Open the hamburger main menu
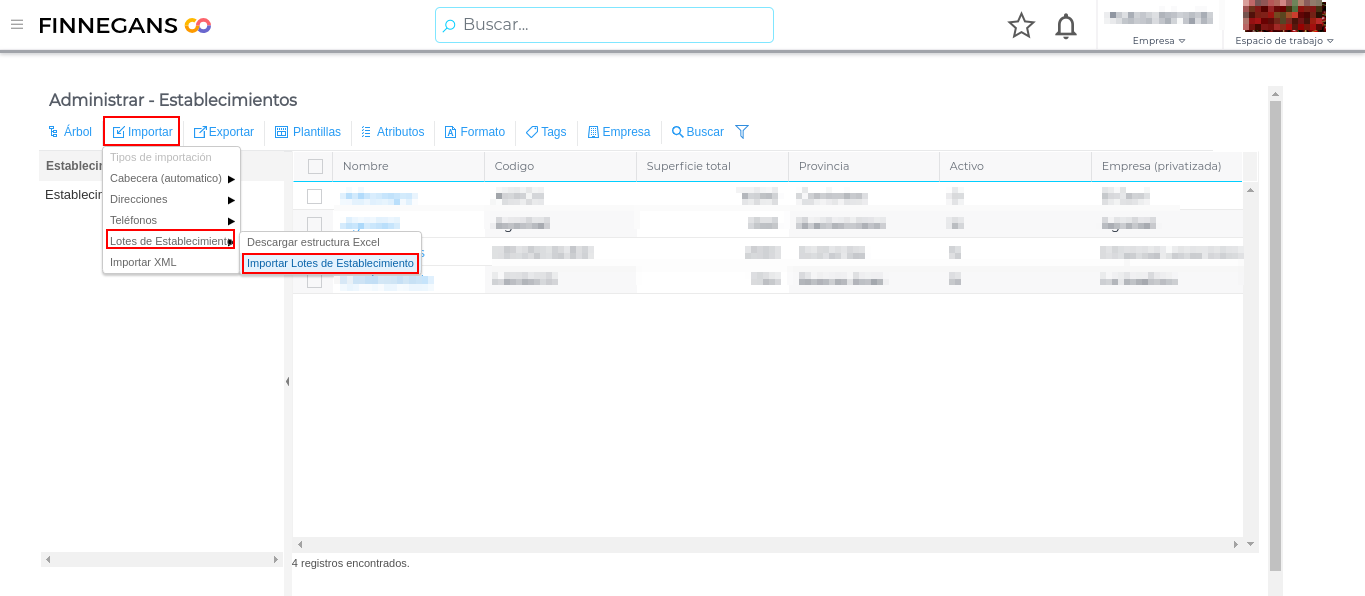 click(x=17, y=24)
